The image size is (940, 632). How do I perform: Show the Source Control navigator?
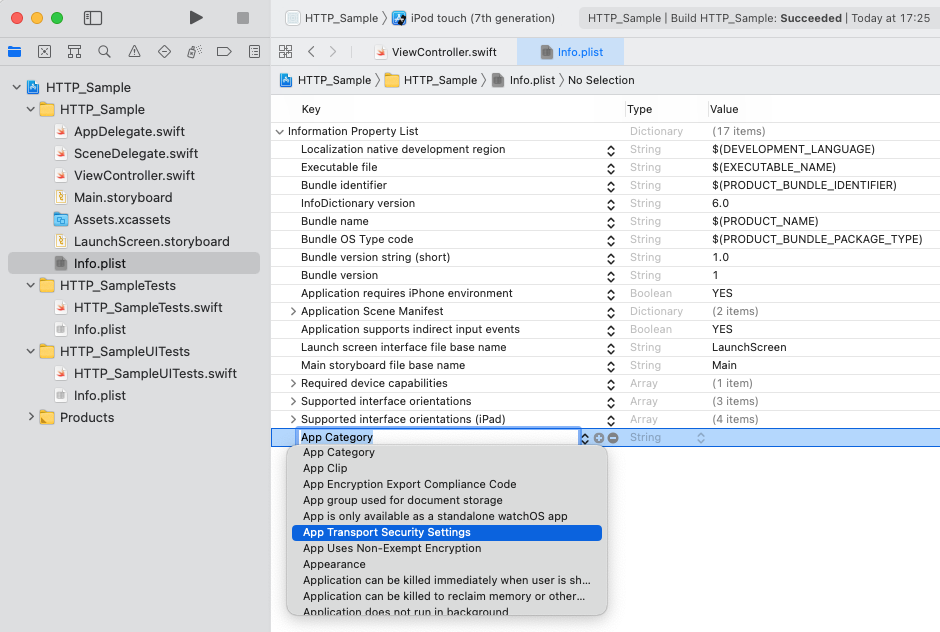click(44, 52)
